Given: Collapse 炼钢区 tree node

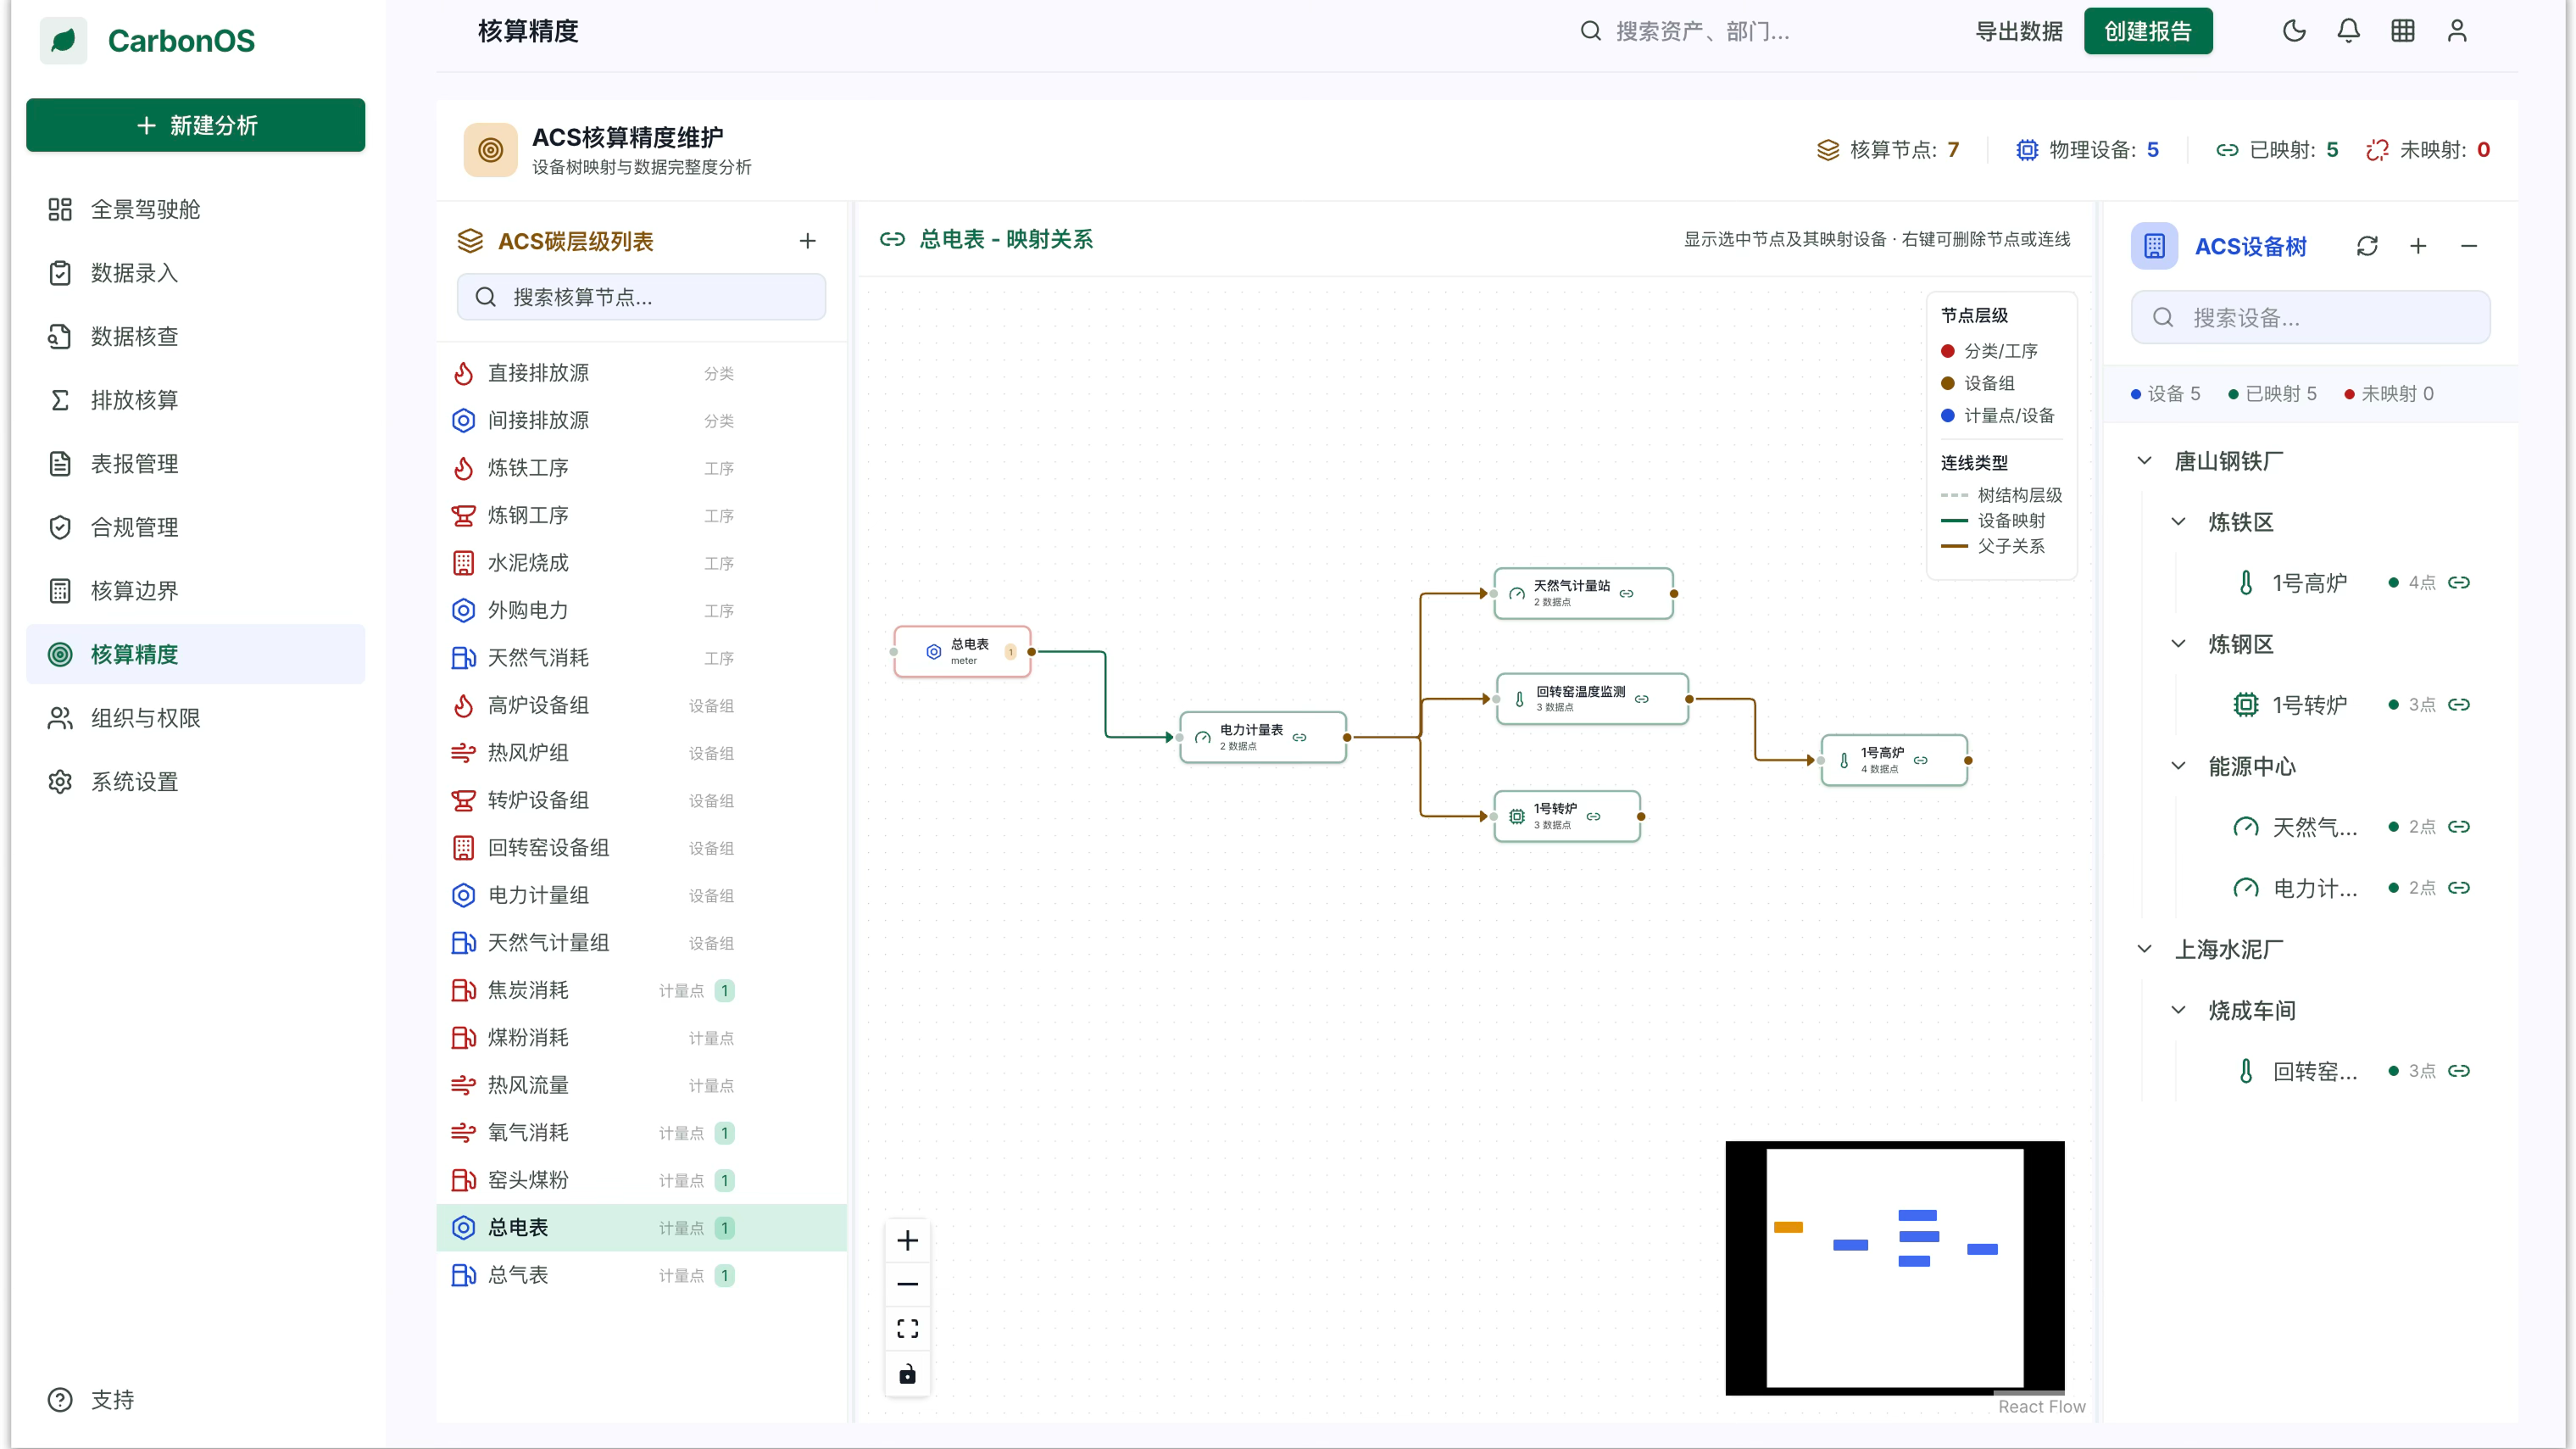Looking at the screenshot, I should [2178, 644].
